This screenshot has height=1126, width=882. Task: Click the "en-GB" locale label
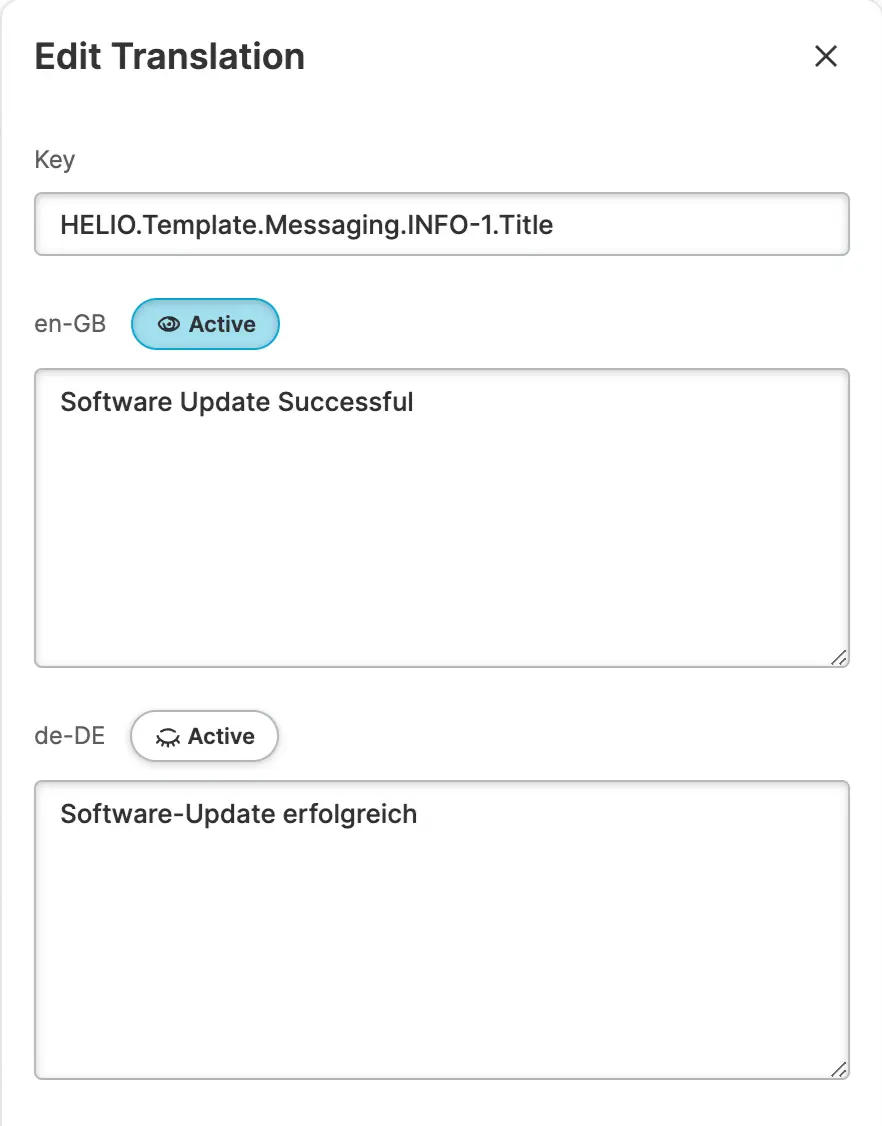(x=70, y=325)
